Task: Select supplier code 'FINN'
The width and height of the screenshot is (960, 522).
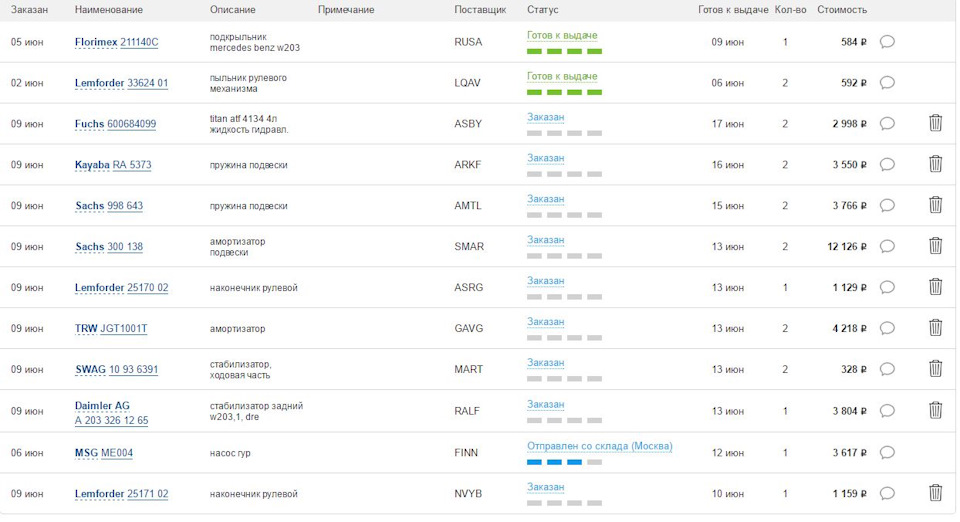Action: (466, 453)
